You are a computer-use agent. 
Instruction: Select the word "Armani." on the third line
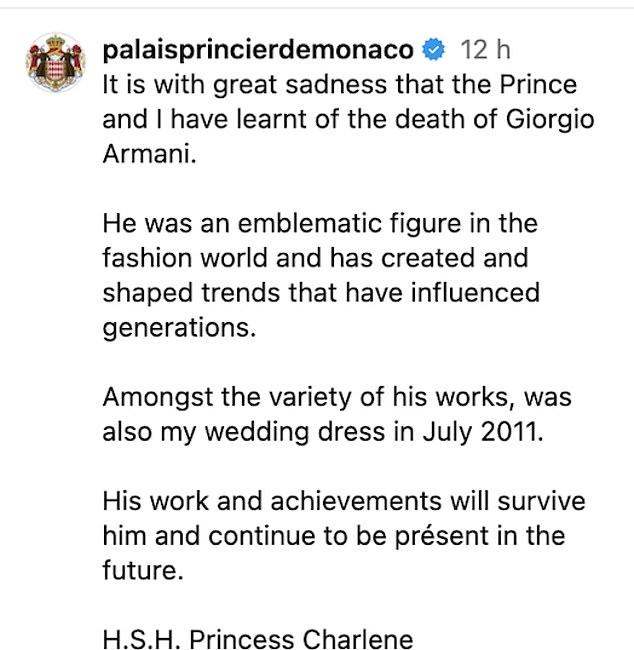[x=149, y=154]
